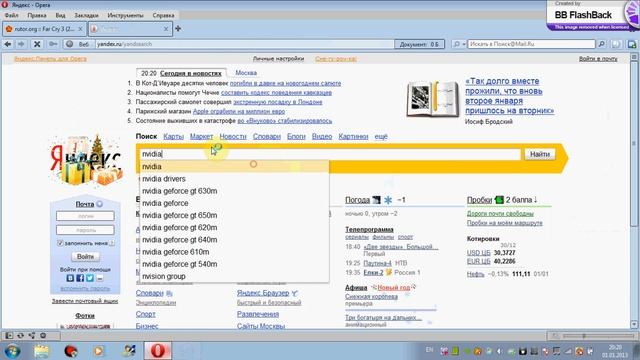The width and height of the screenshot is (640, 360).
Task: Select suggestion 'nvision group'
Action: click(234, 276)
